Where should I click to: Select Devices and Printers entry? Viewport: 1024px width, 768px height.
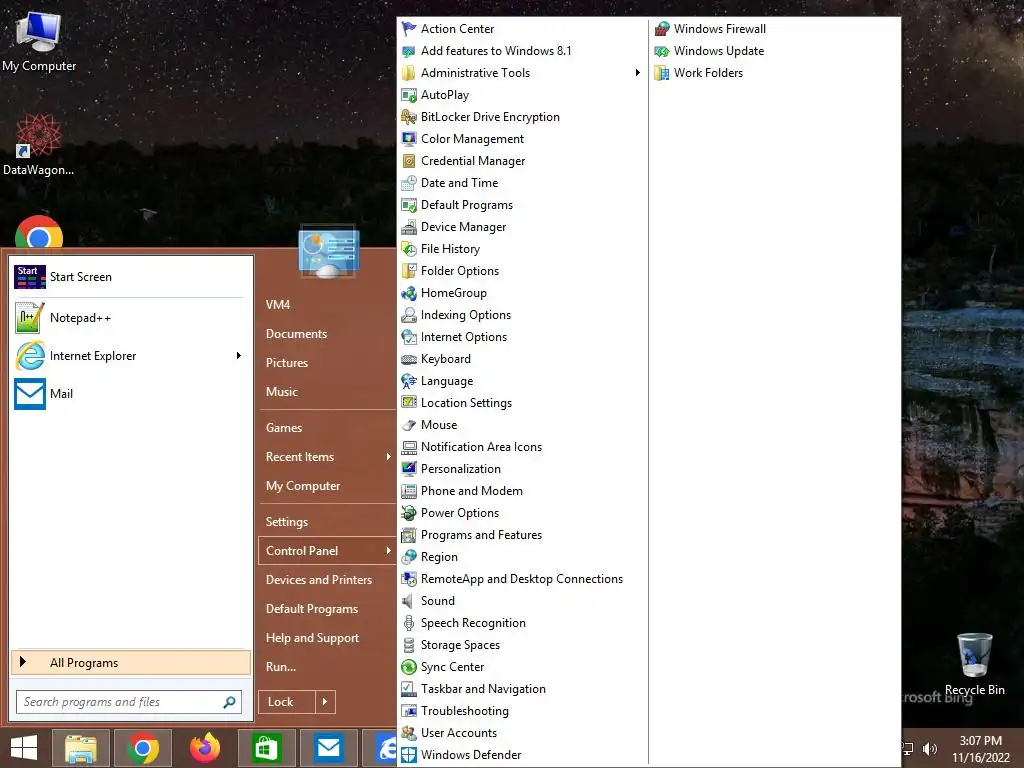pyautogui.click(x=319, y=580)
